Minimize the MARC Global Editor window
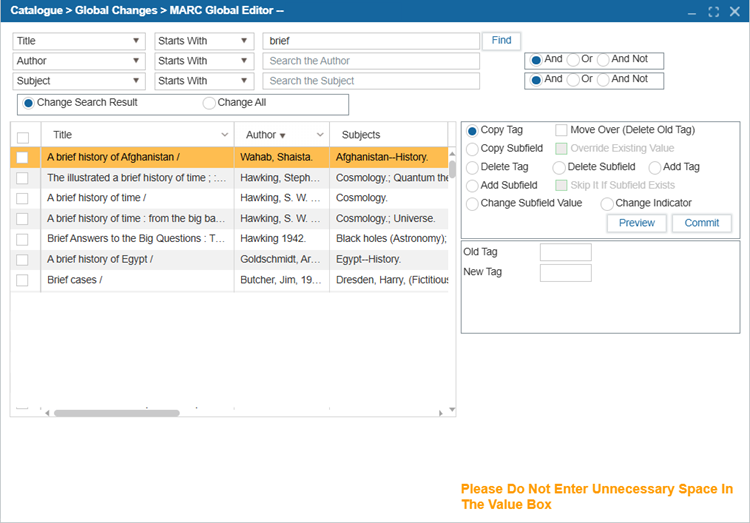This screenshot has height=523, width=750. click(x=692, y=13)
